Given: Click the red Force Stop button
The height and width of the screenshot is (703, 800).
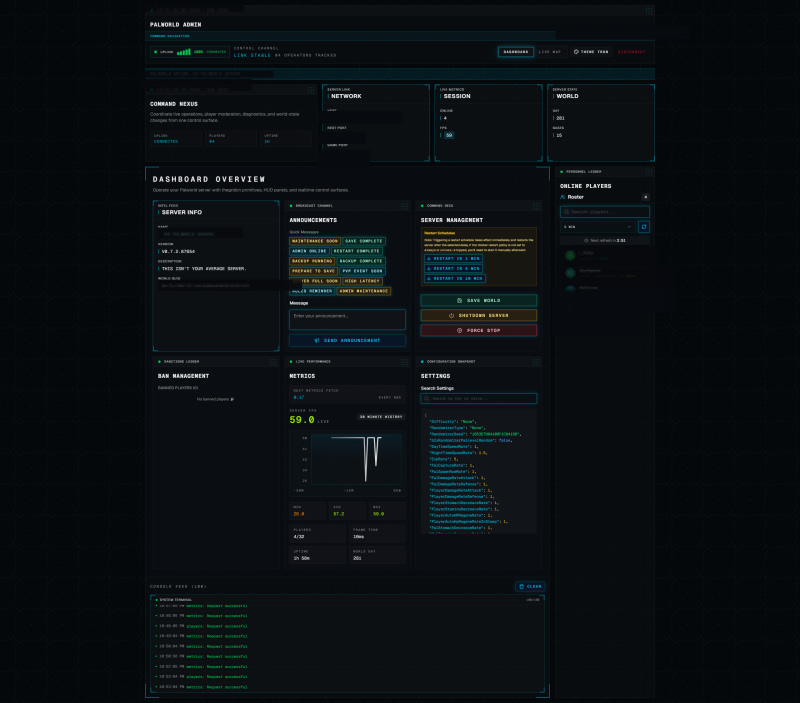Looking at the screenshot, I should click(479, 331).
